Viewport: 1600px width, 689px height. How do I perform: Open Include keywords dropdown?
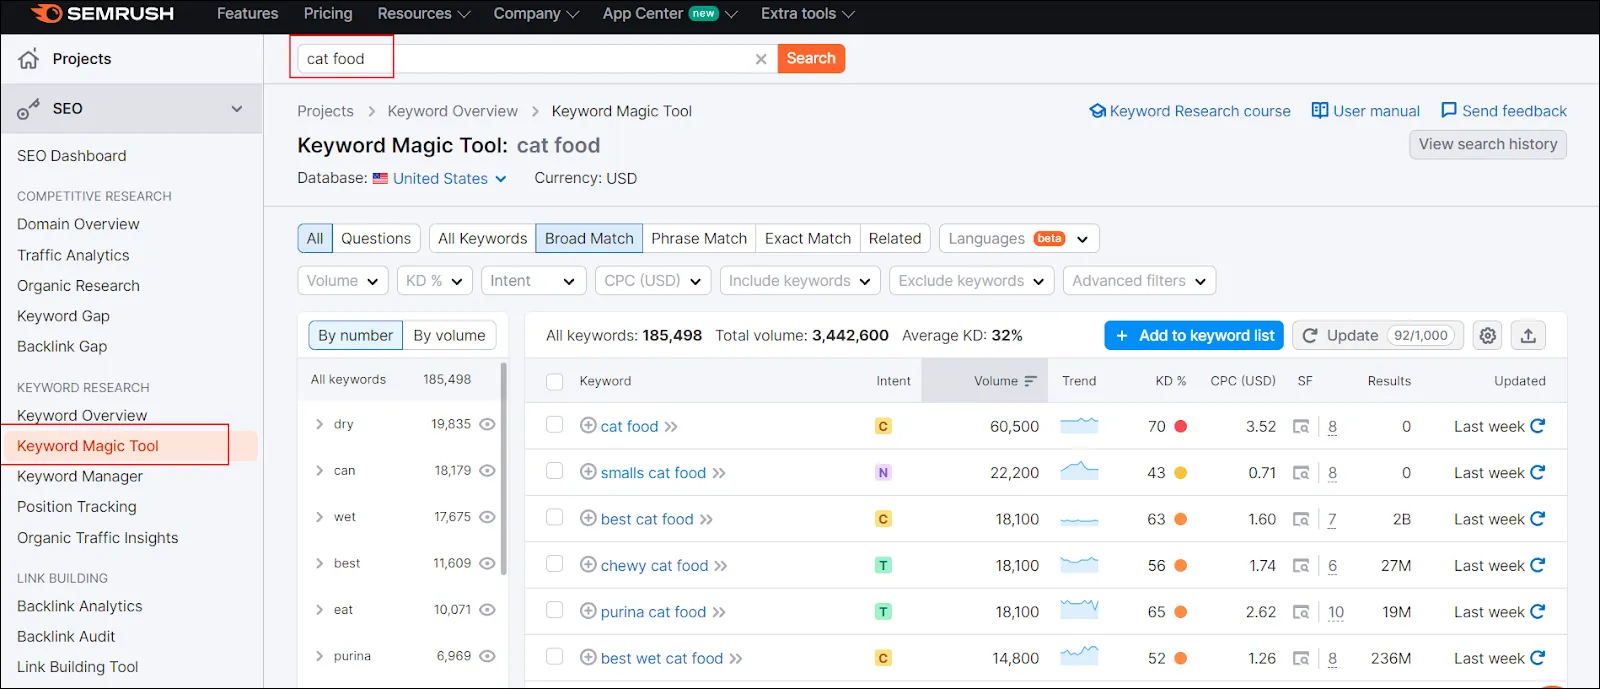pos(800,281)
